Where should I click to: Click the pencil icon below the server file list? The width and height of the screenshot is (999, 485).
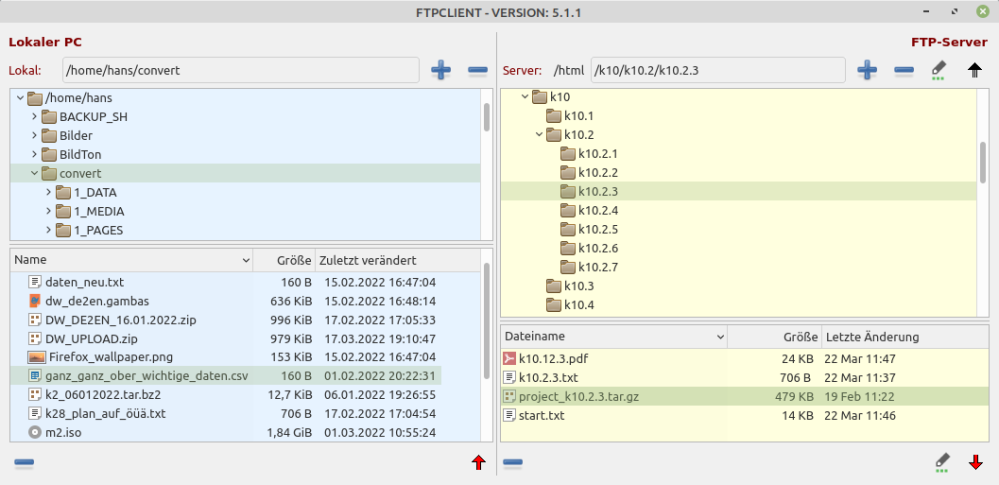[941, 462]
